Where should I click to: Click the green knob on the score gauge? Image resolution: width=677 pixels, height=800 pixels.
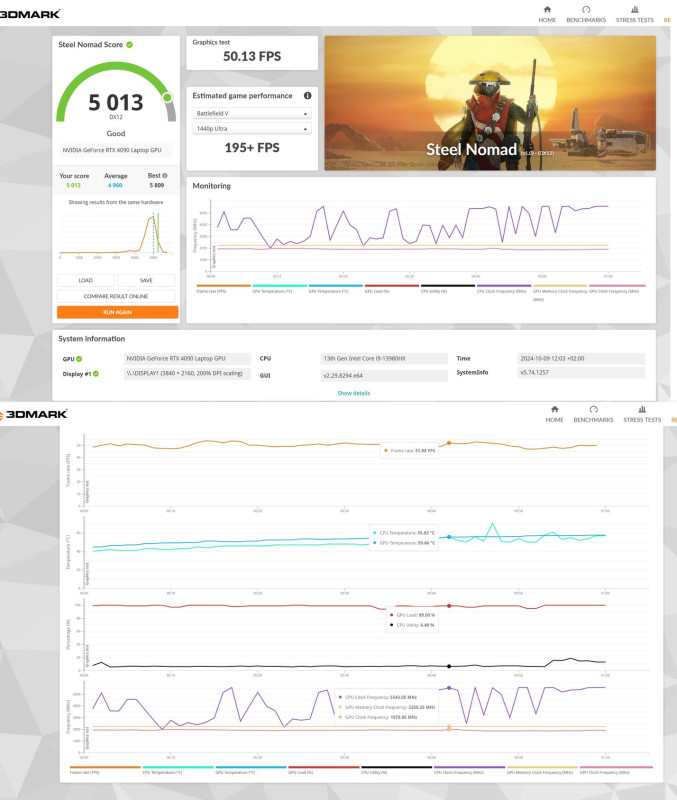click(167, 97)
